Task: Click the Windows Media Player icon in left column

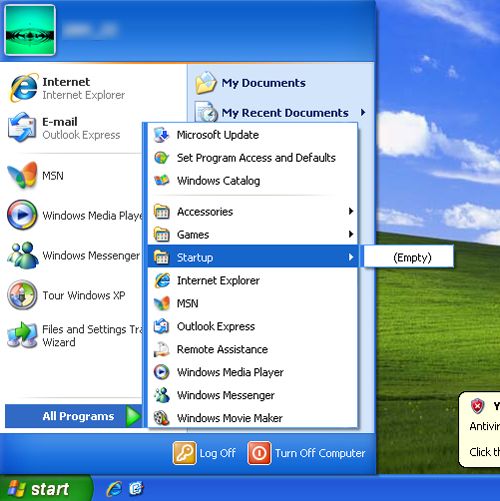Action: tap(22, 215)
